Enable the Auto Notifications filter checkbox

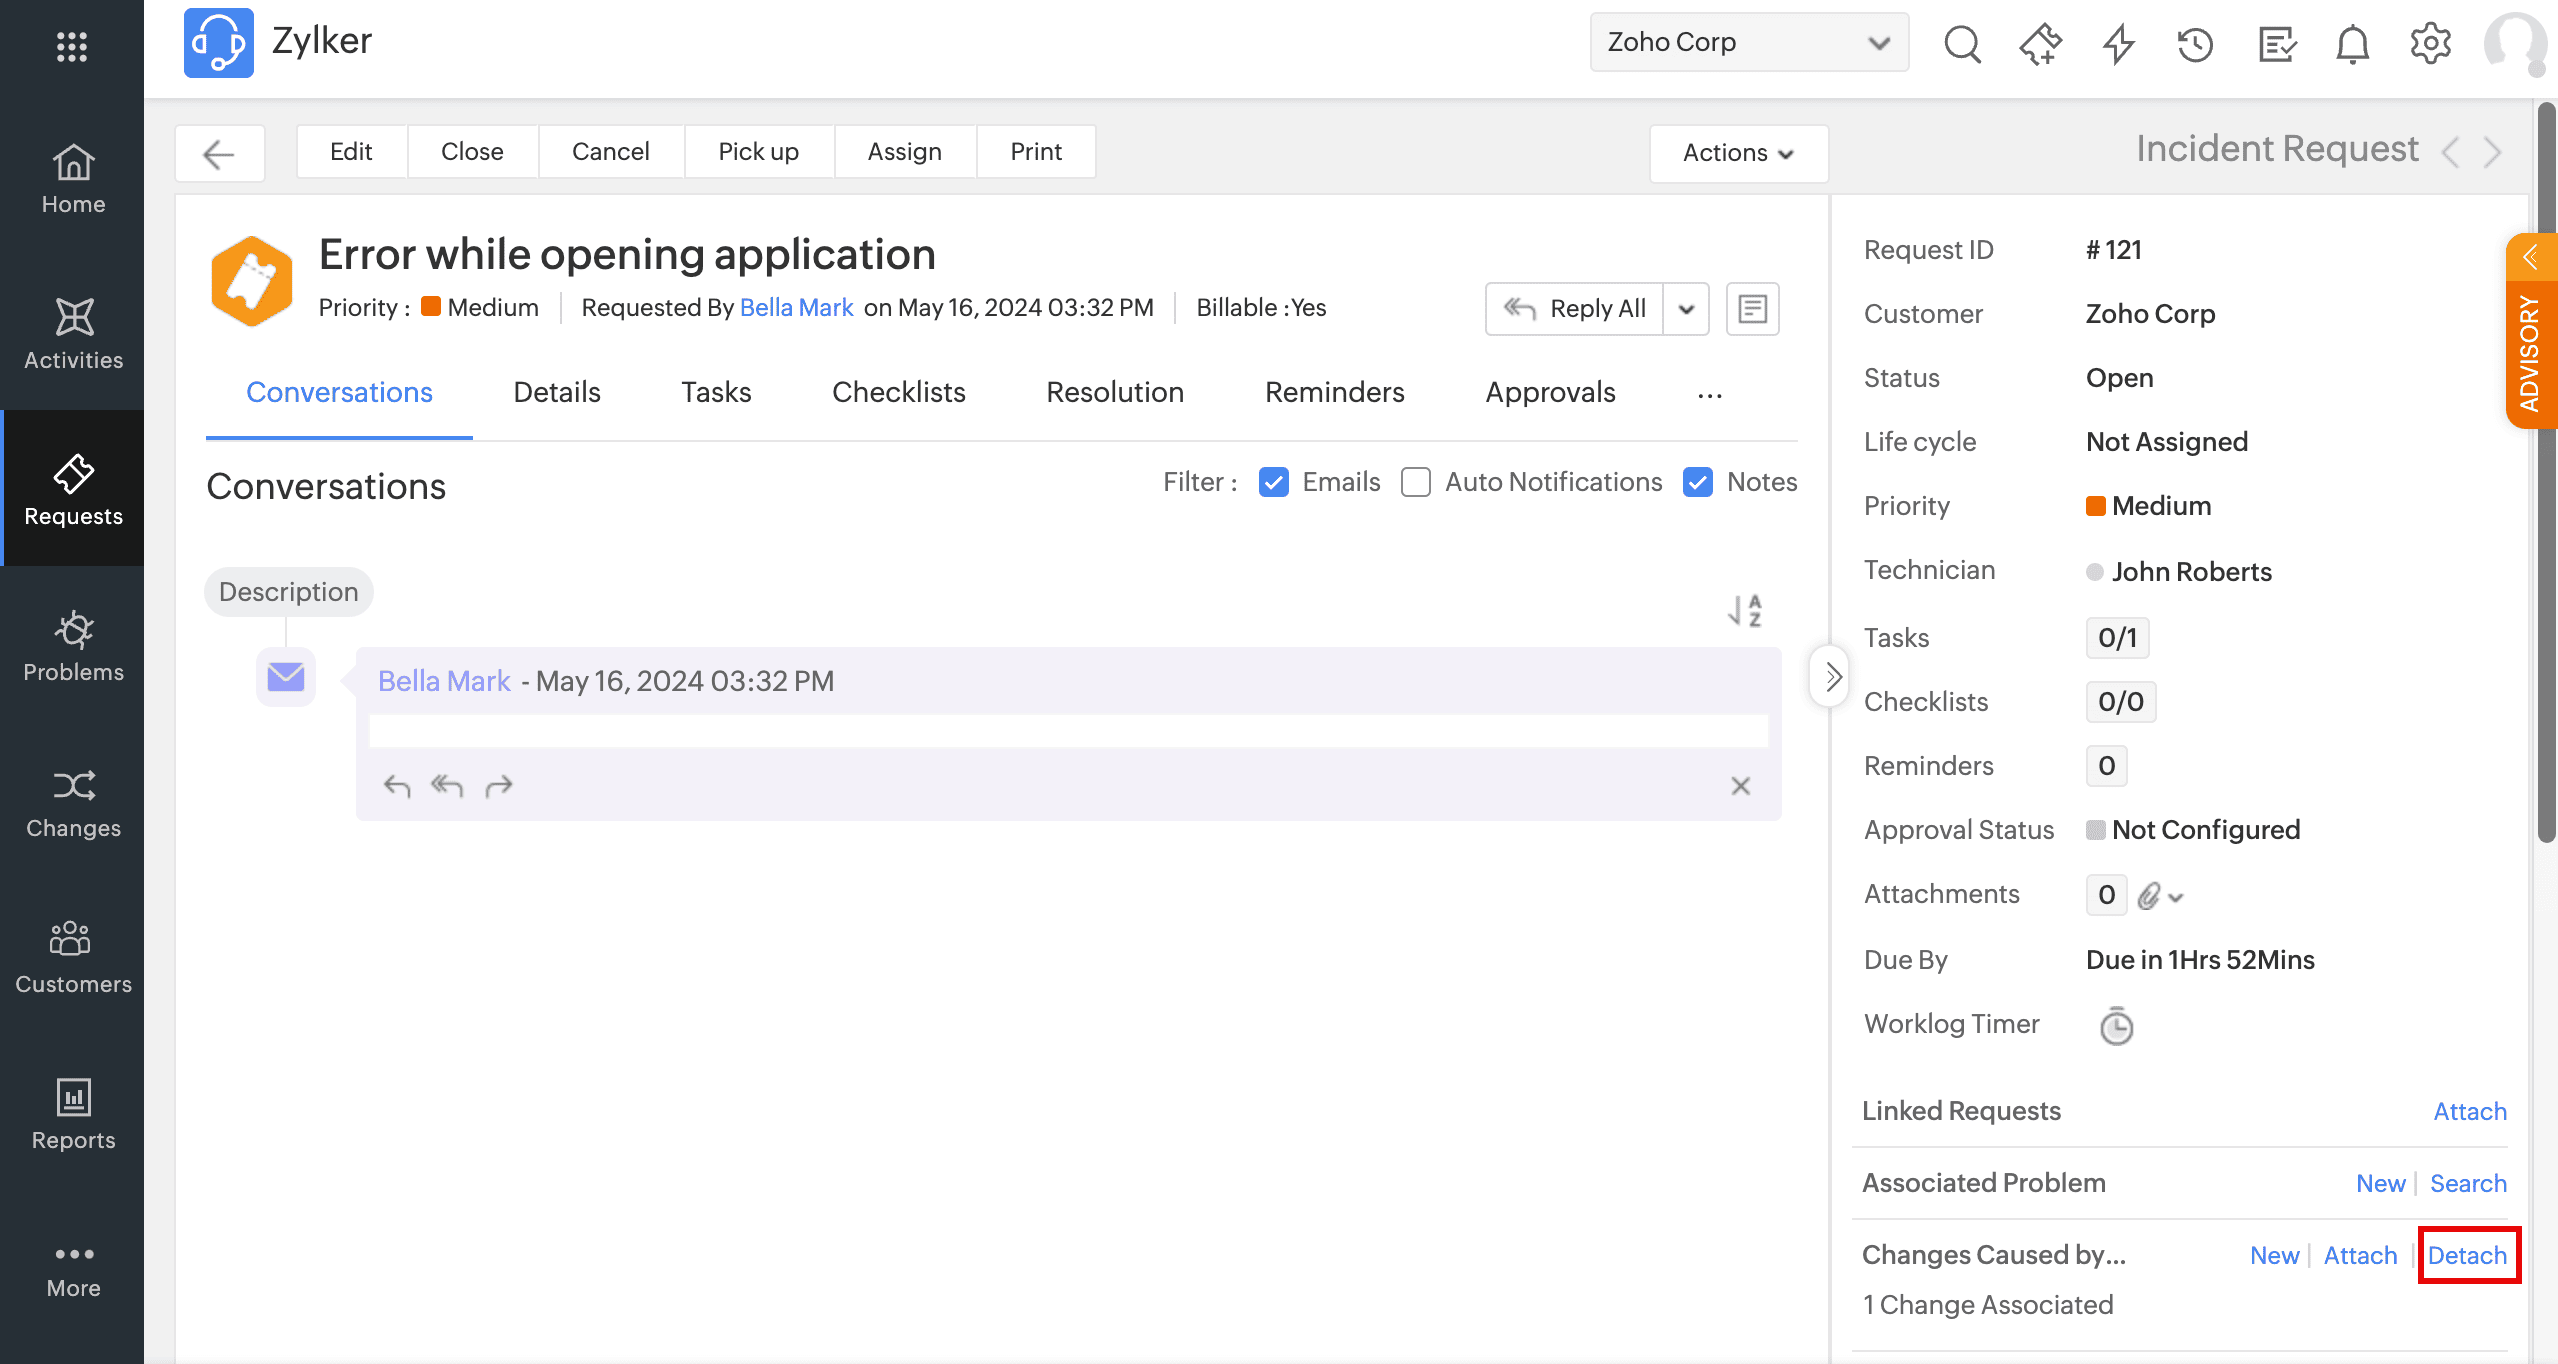click(1415, 482)
